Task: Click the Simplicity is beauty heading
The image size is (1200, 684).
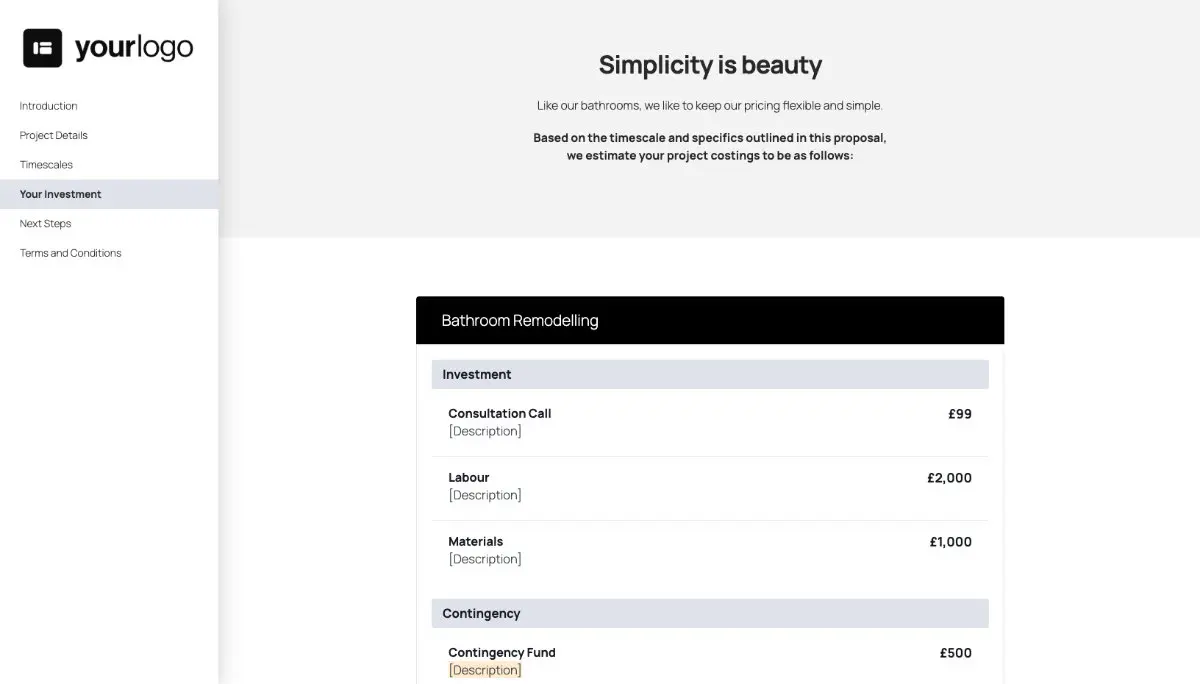Action: point(710,65)
